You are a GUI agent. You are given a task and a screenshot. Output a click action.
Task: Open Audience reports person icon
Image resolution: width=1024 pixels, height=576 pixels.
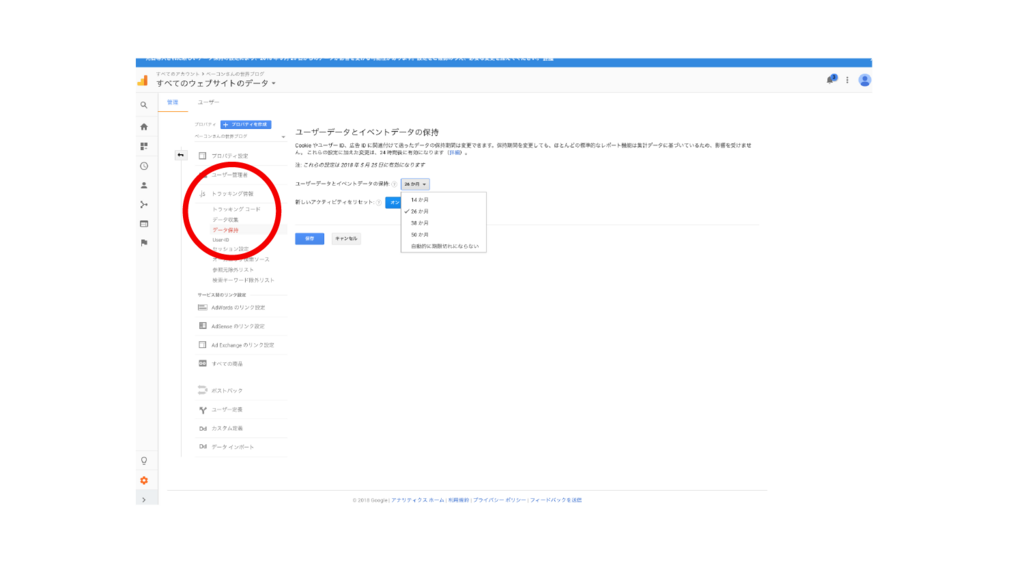(x=144, y=185)
